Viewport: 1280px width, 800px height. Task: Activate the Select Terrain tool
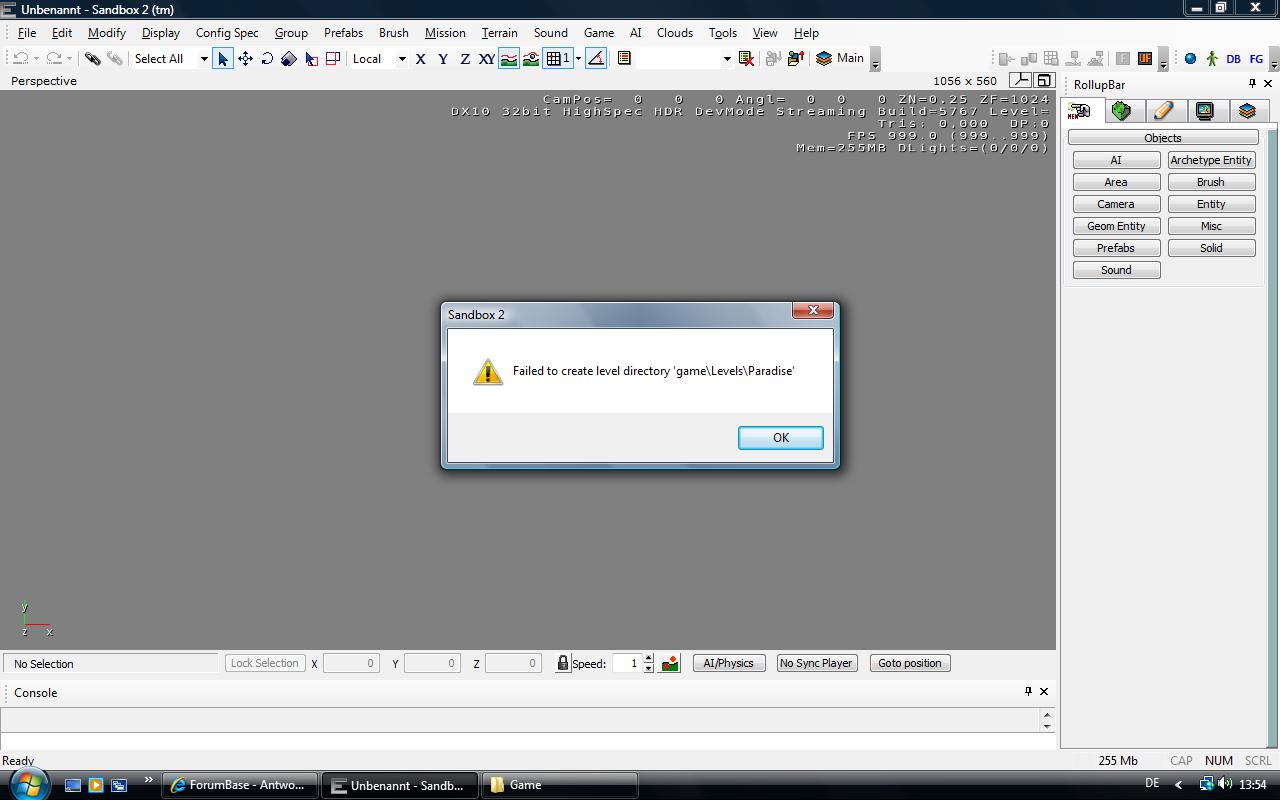(311, 59)
